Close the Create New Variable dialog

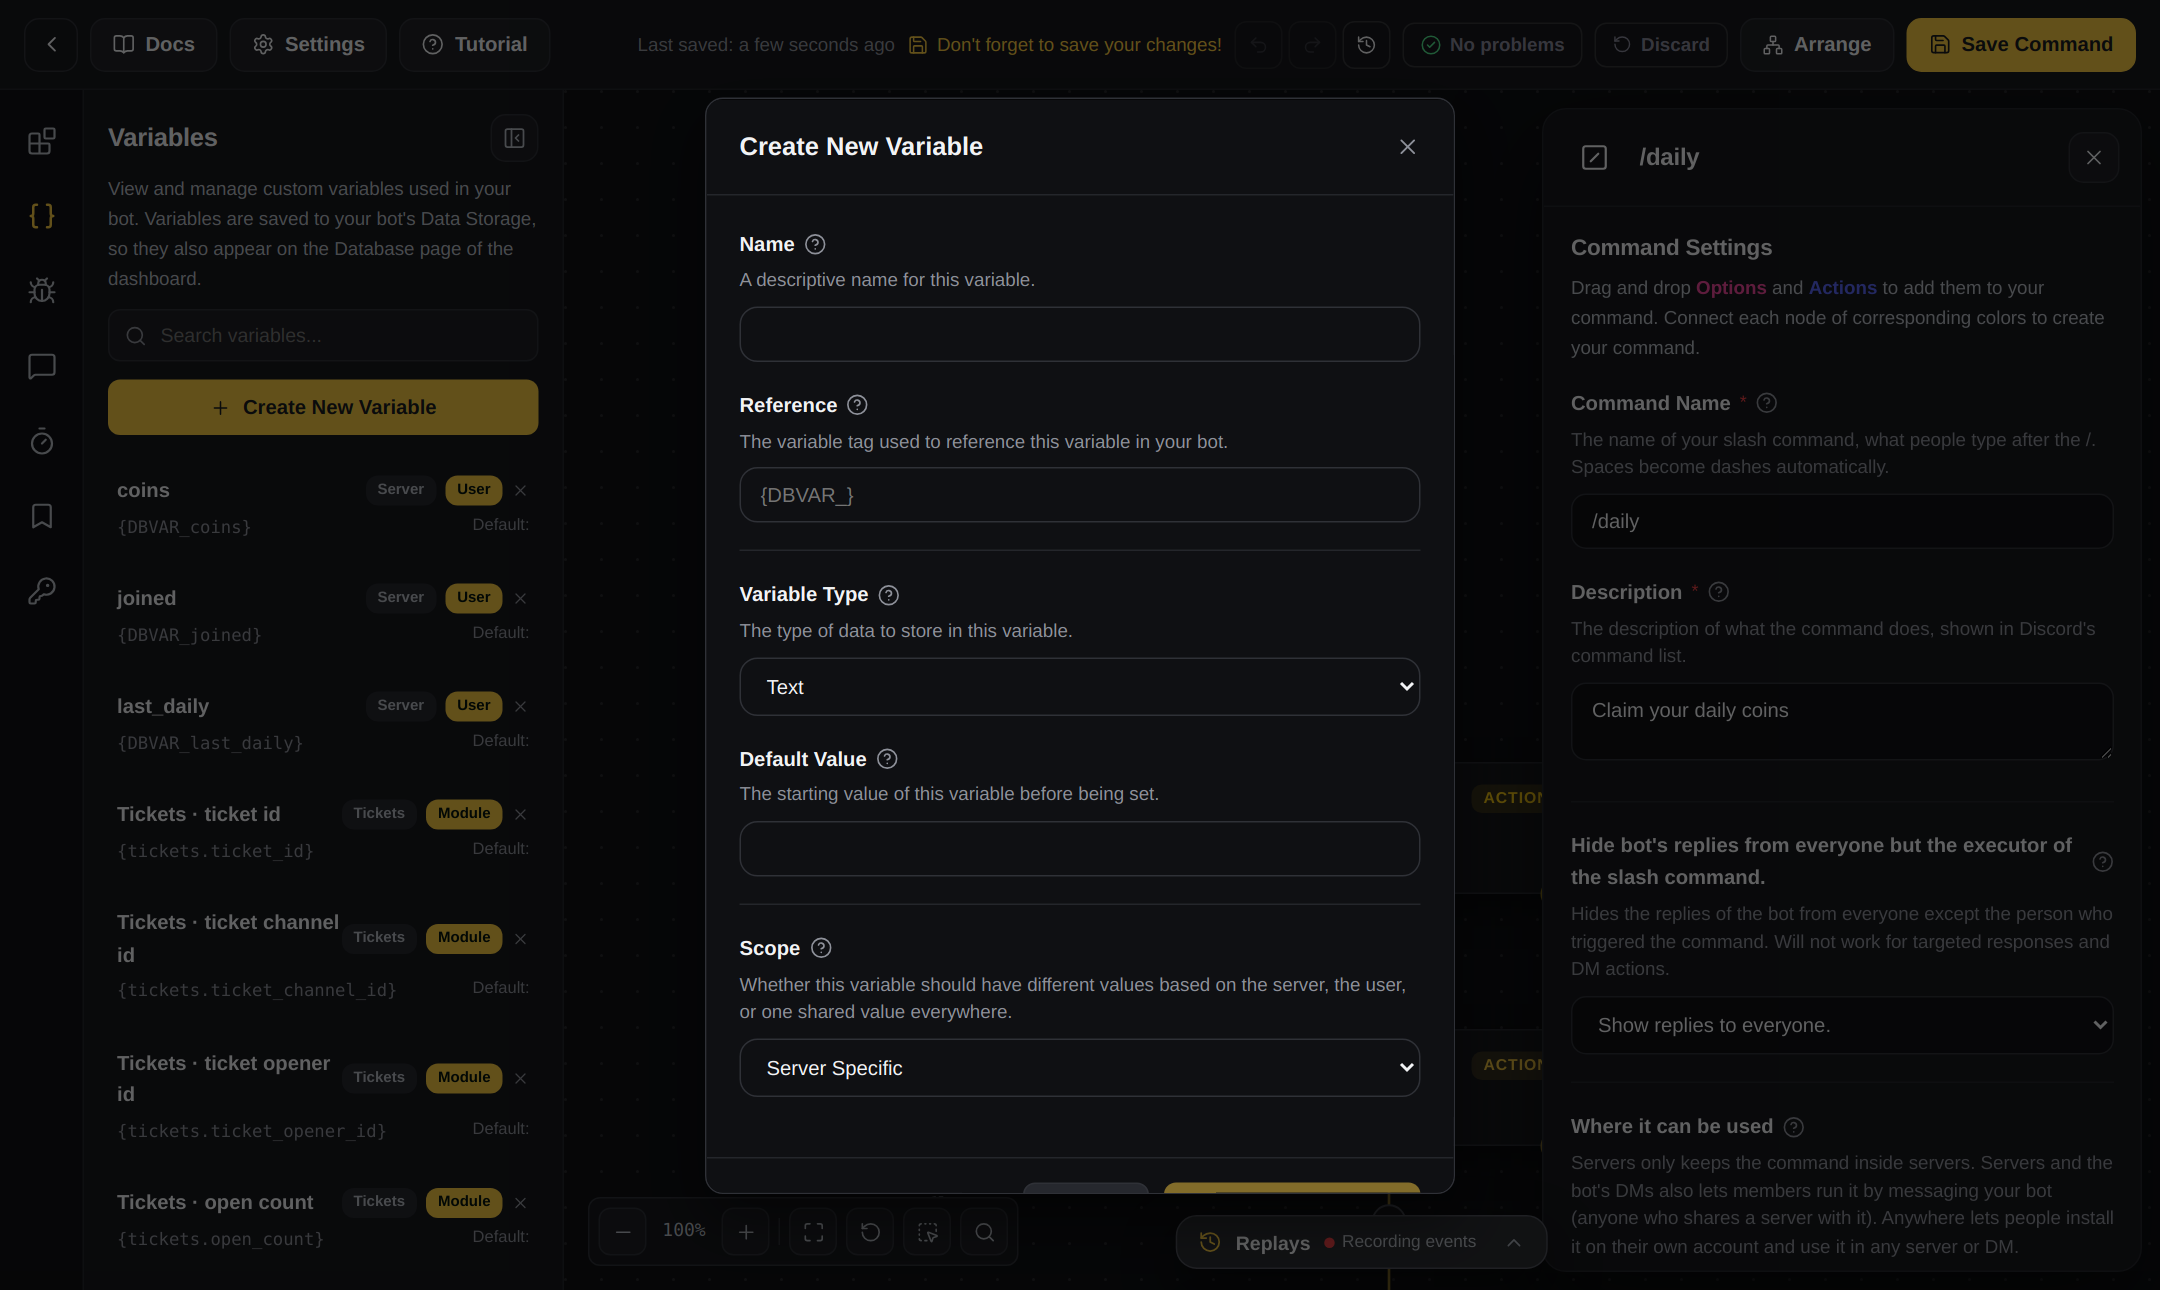pos(1407,147)
